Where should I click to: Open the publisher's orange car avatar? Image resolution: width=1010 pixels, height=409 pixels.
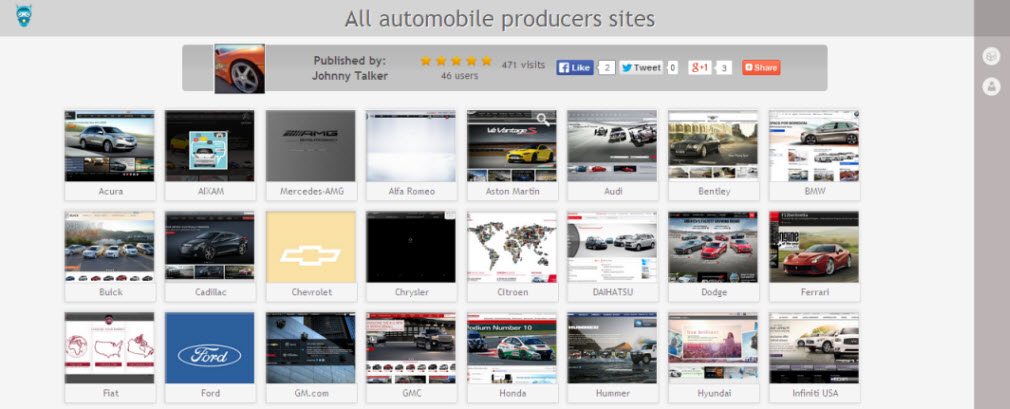click(x=239, y=68)
